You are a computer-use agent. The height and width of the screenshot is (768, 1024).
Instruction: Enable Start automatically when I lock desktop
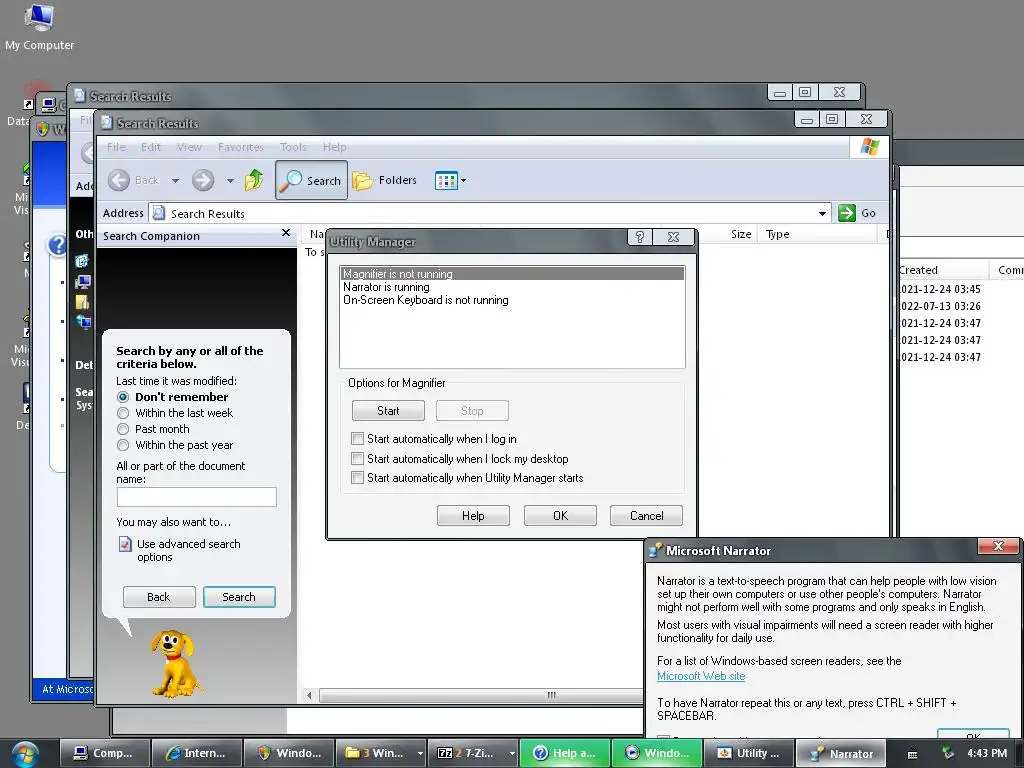pyautogui.click(x=357, y=458)
